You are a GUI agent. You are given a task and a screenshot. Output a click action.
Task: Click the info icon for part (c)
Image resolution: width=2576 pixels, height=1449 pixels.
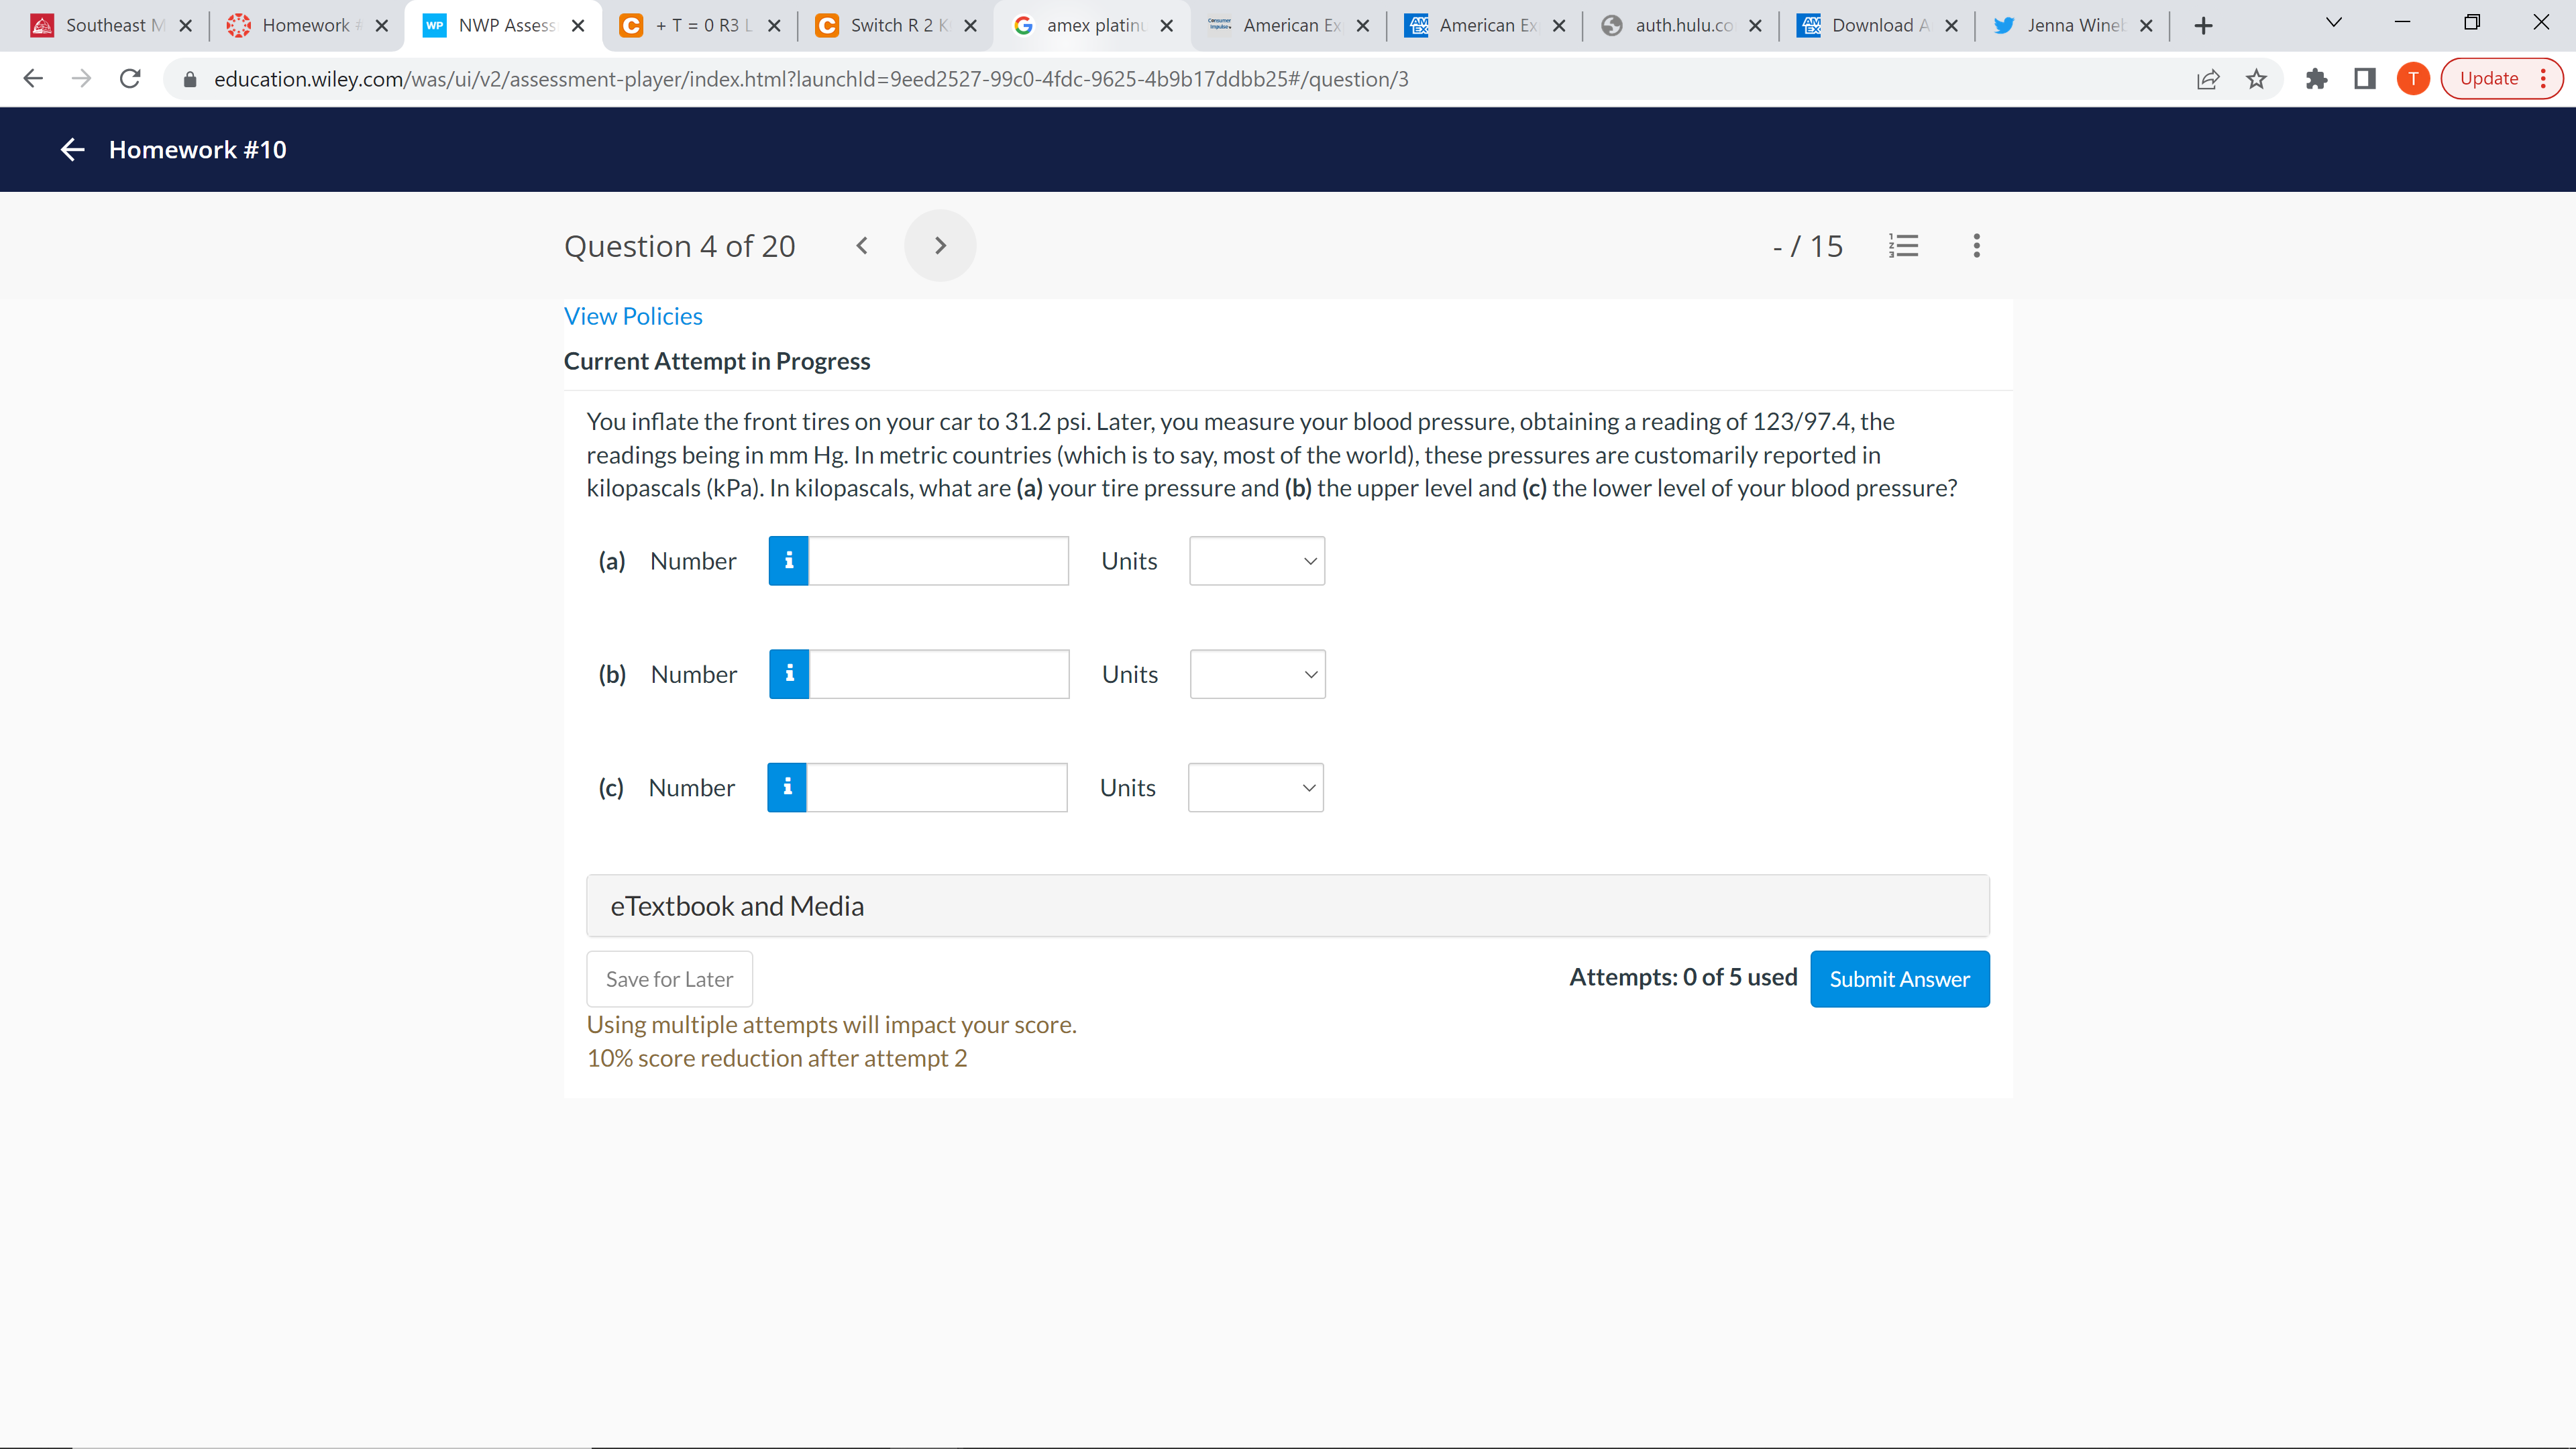click(787, 788)
